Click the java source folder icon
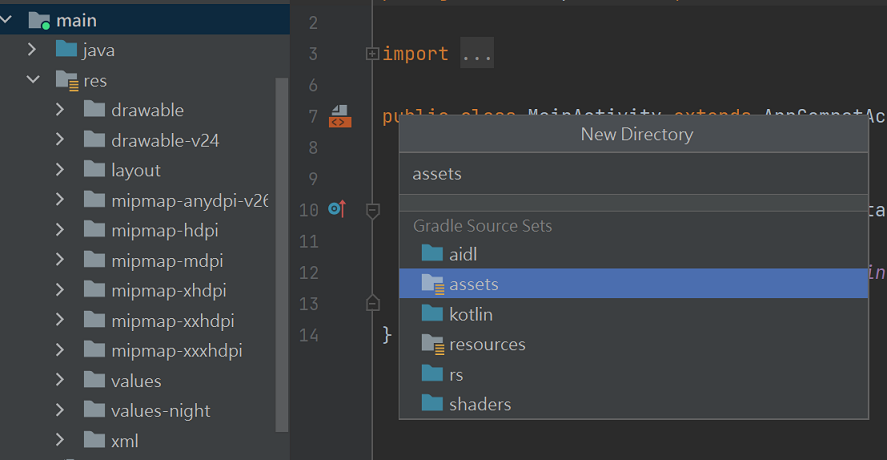 tap(67, 49)
